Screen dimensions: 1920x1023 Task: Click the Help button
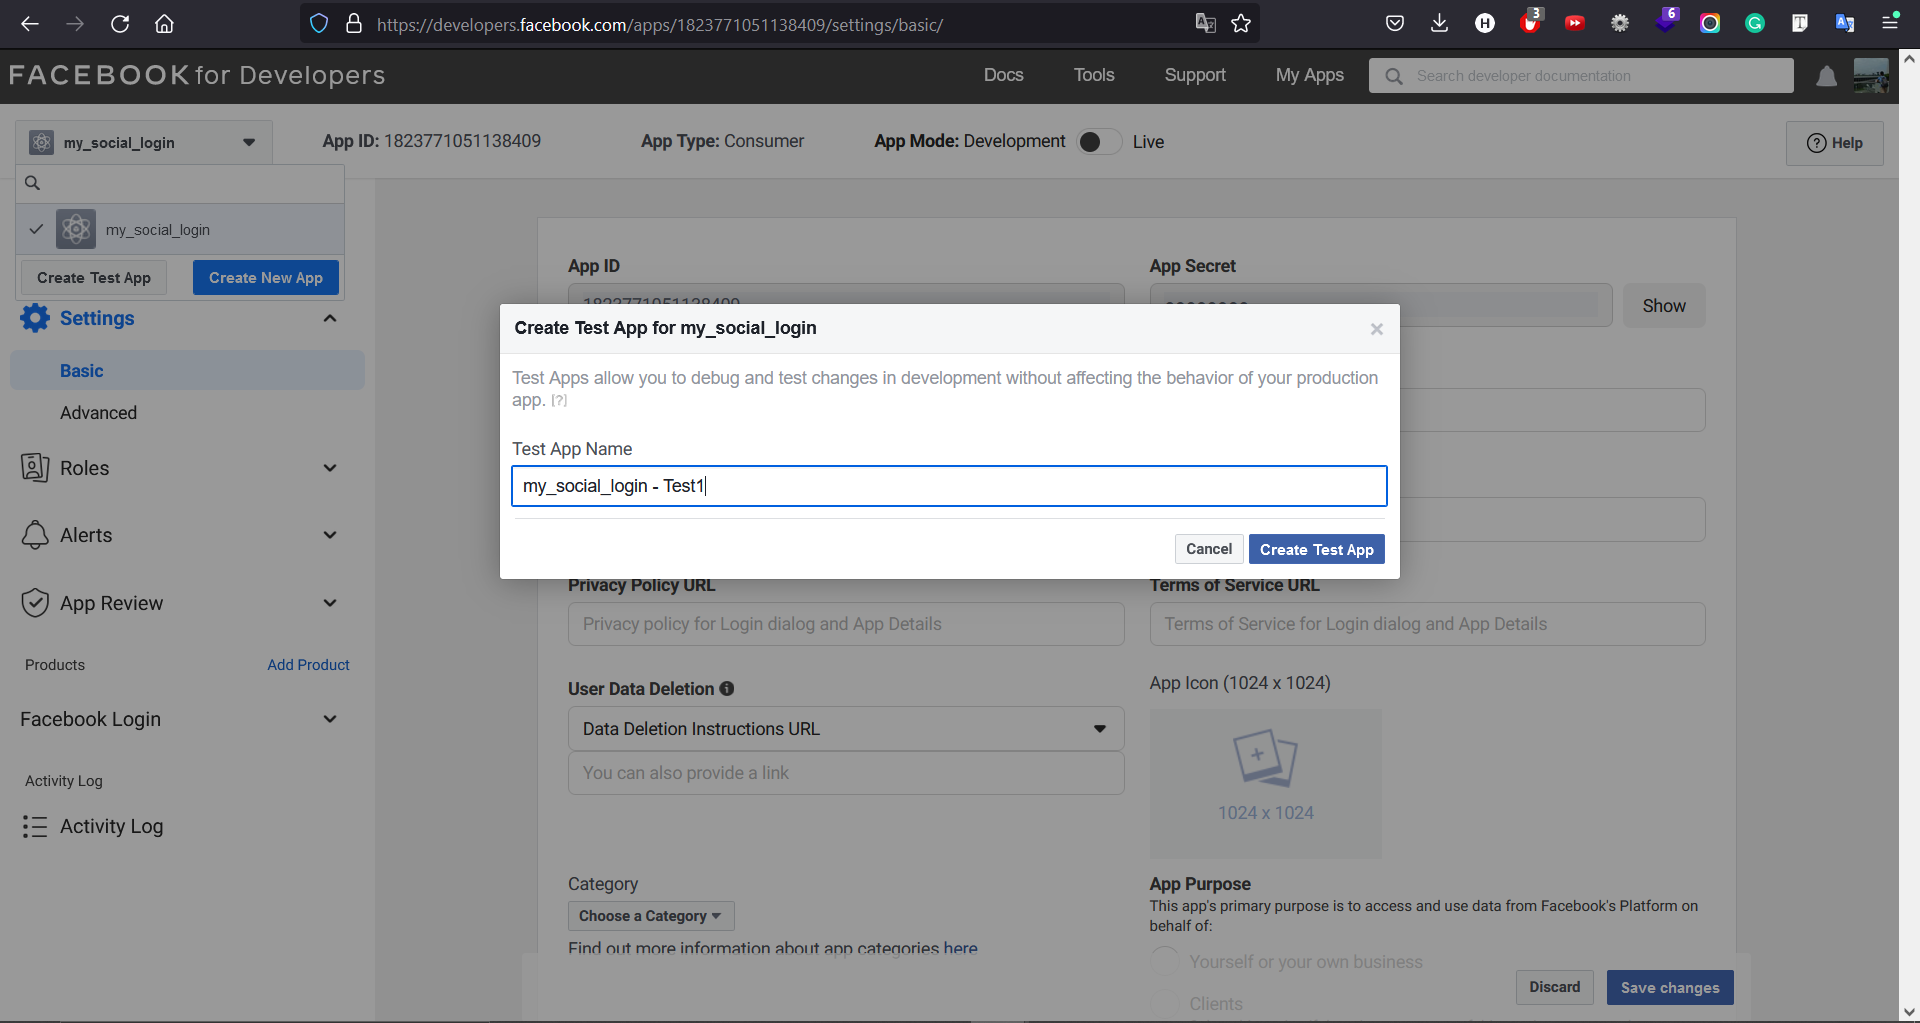(1835, 143)
